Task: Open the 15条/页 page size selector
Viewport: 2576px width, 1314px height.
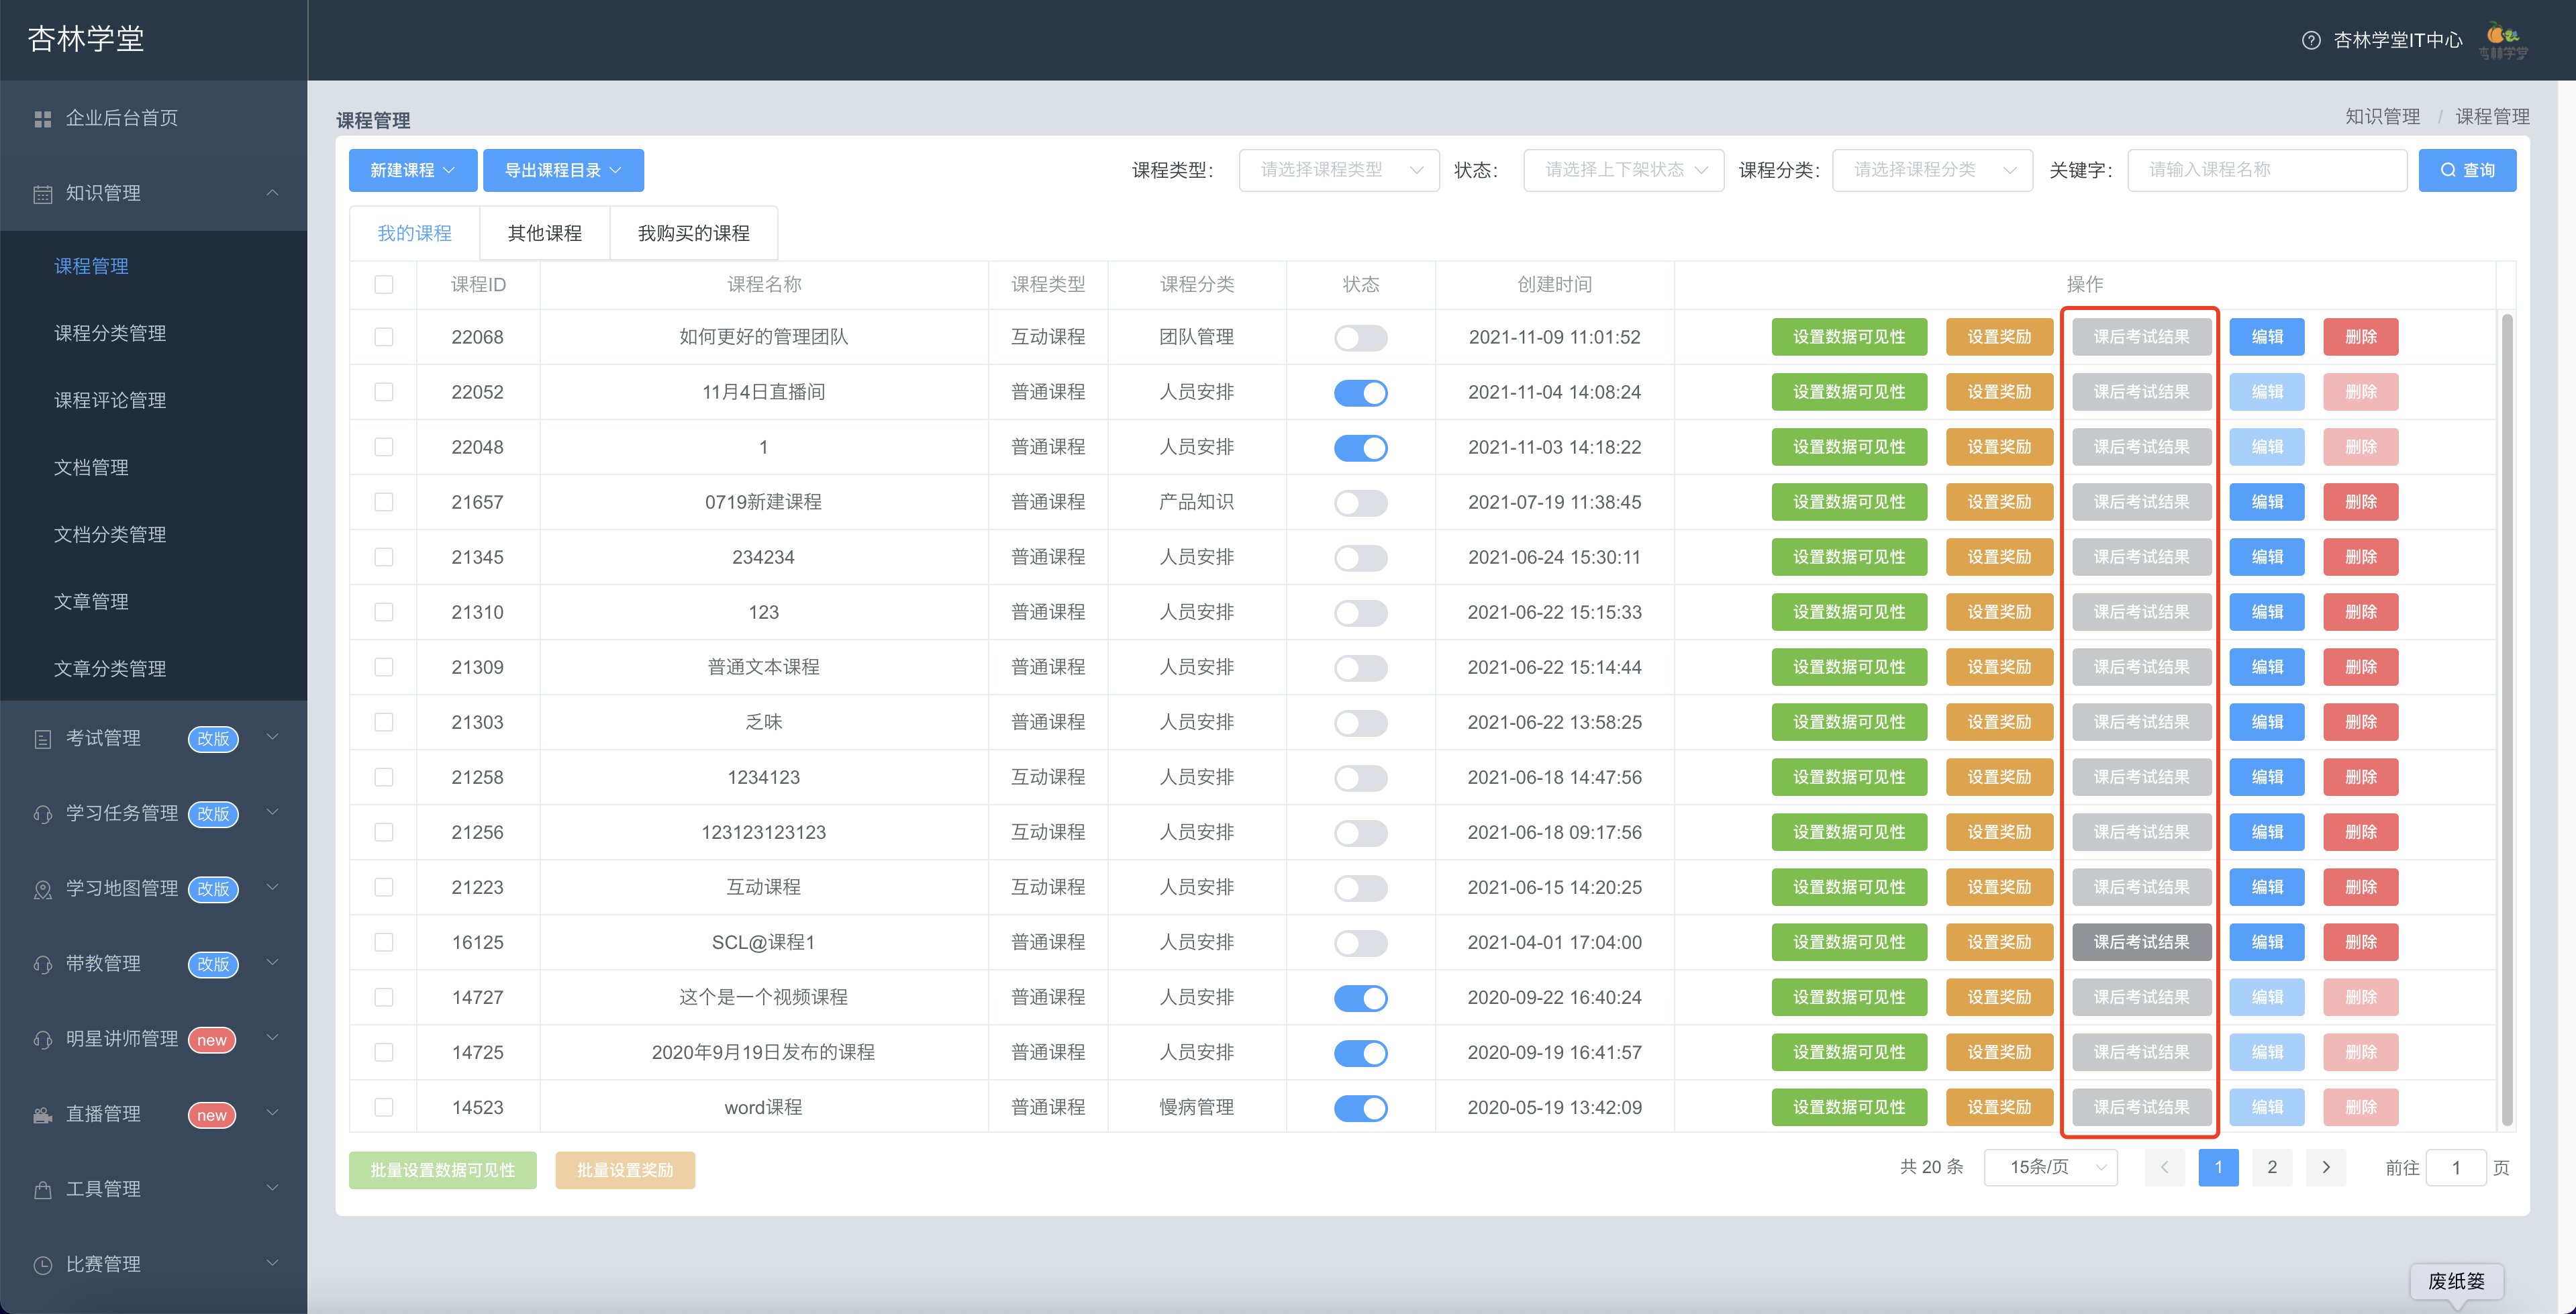Action: point(2050,1167)
